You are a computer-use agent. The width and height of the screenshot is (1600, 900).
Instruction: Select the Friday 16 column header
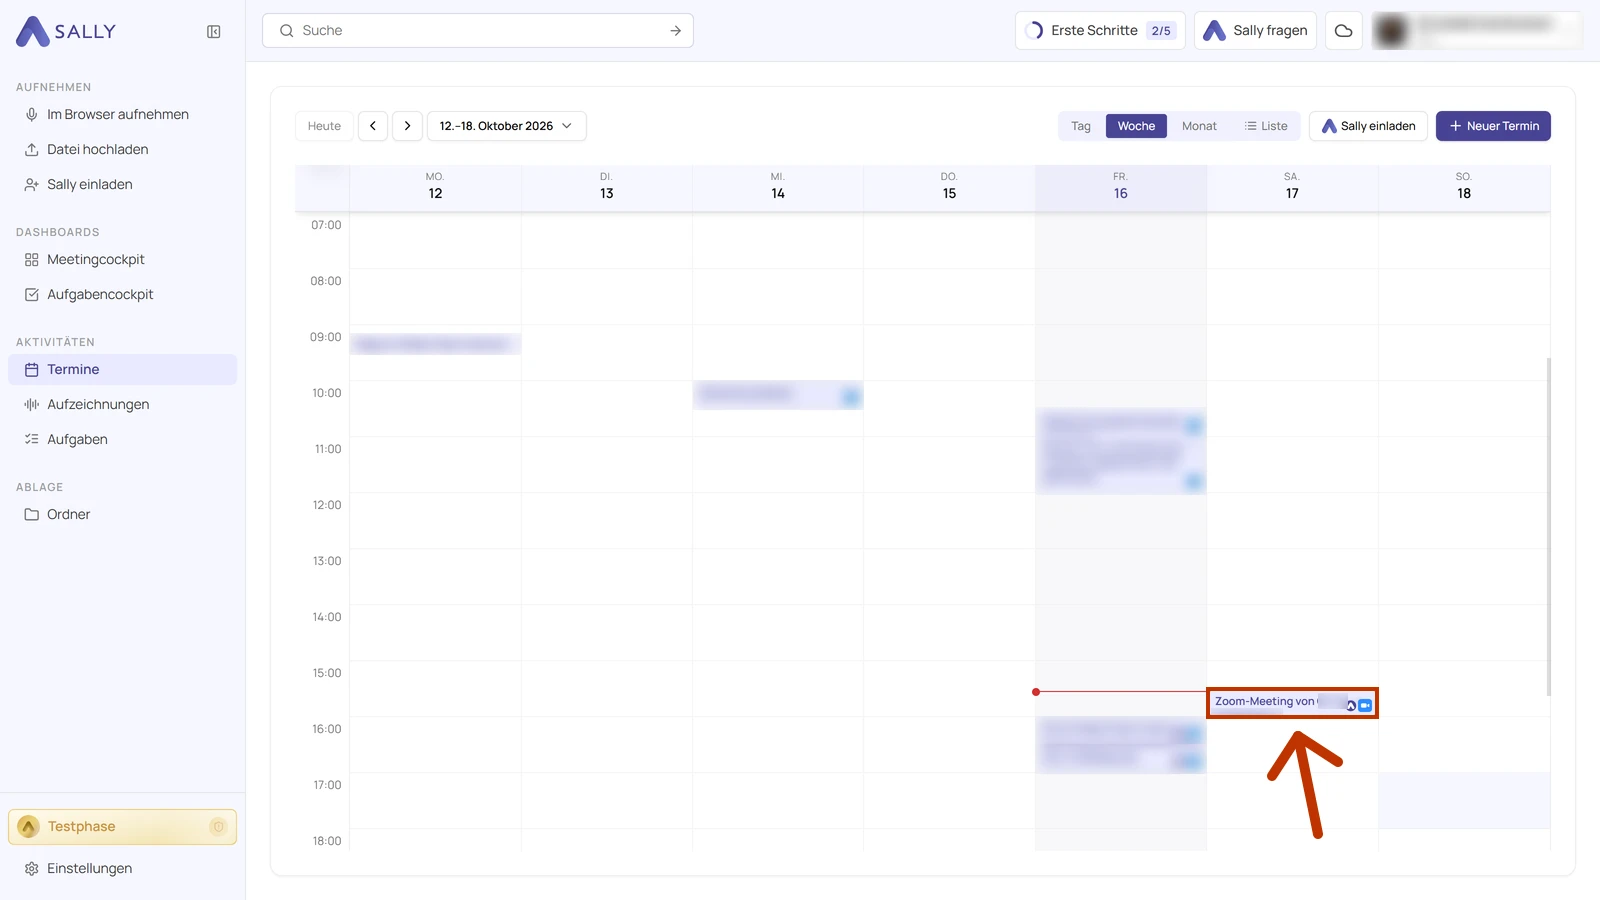click(1120, 188)
